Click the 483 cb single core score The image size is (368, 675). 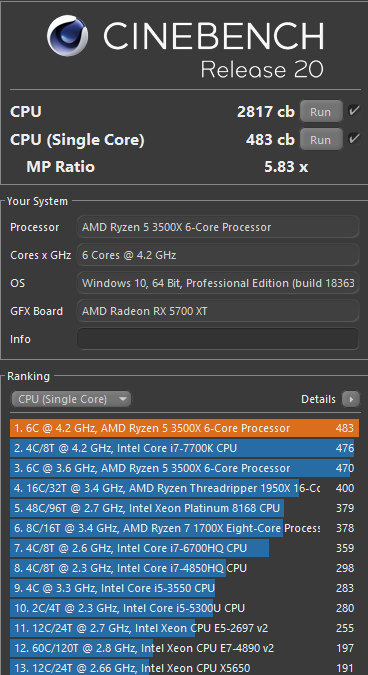[270, 139]
